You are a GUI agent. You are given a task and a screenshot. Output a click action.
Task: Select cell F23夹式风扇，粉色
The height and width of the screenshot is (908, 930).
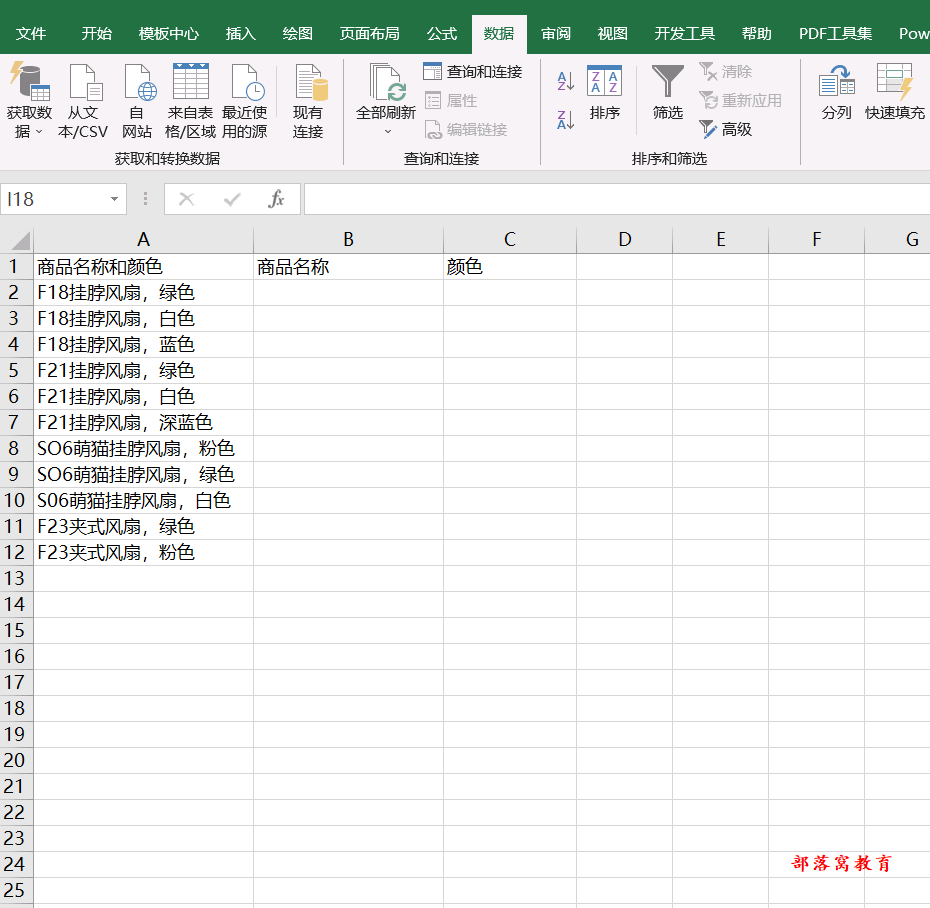(x=144, y=553)
